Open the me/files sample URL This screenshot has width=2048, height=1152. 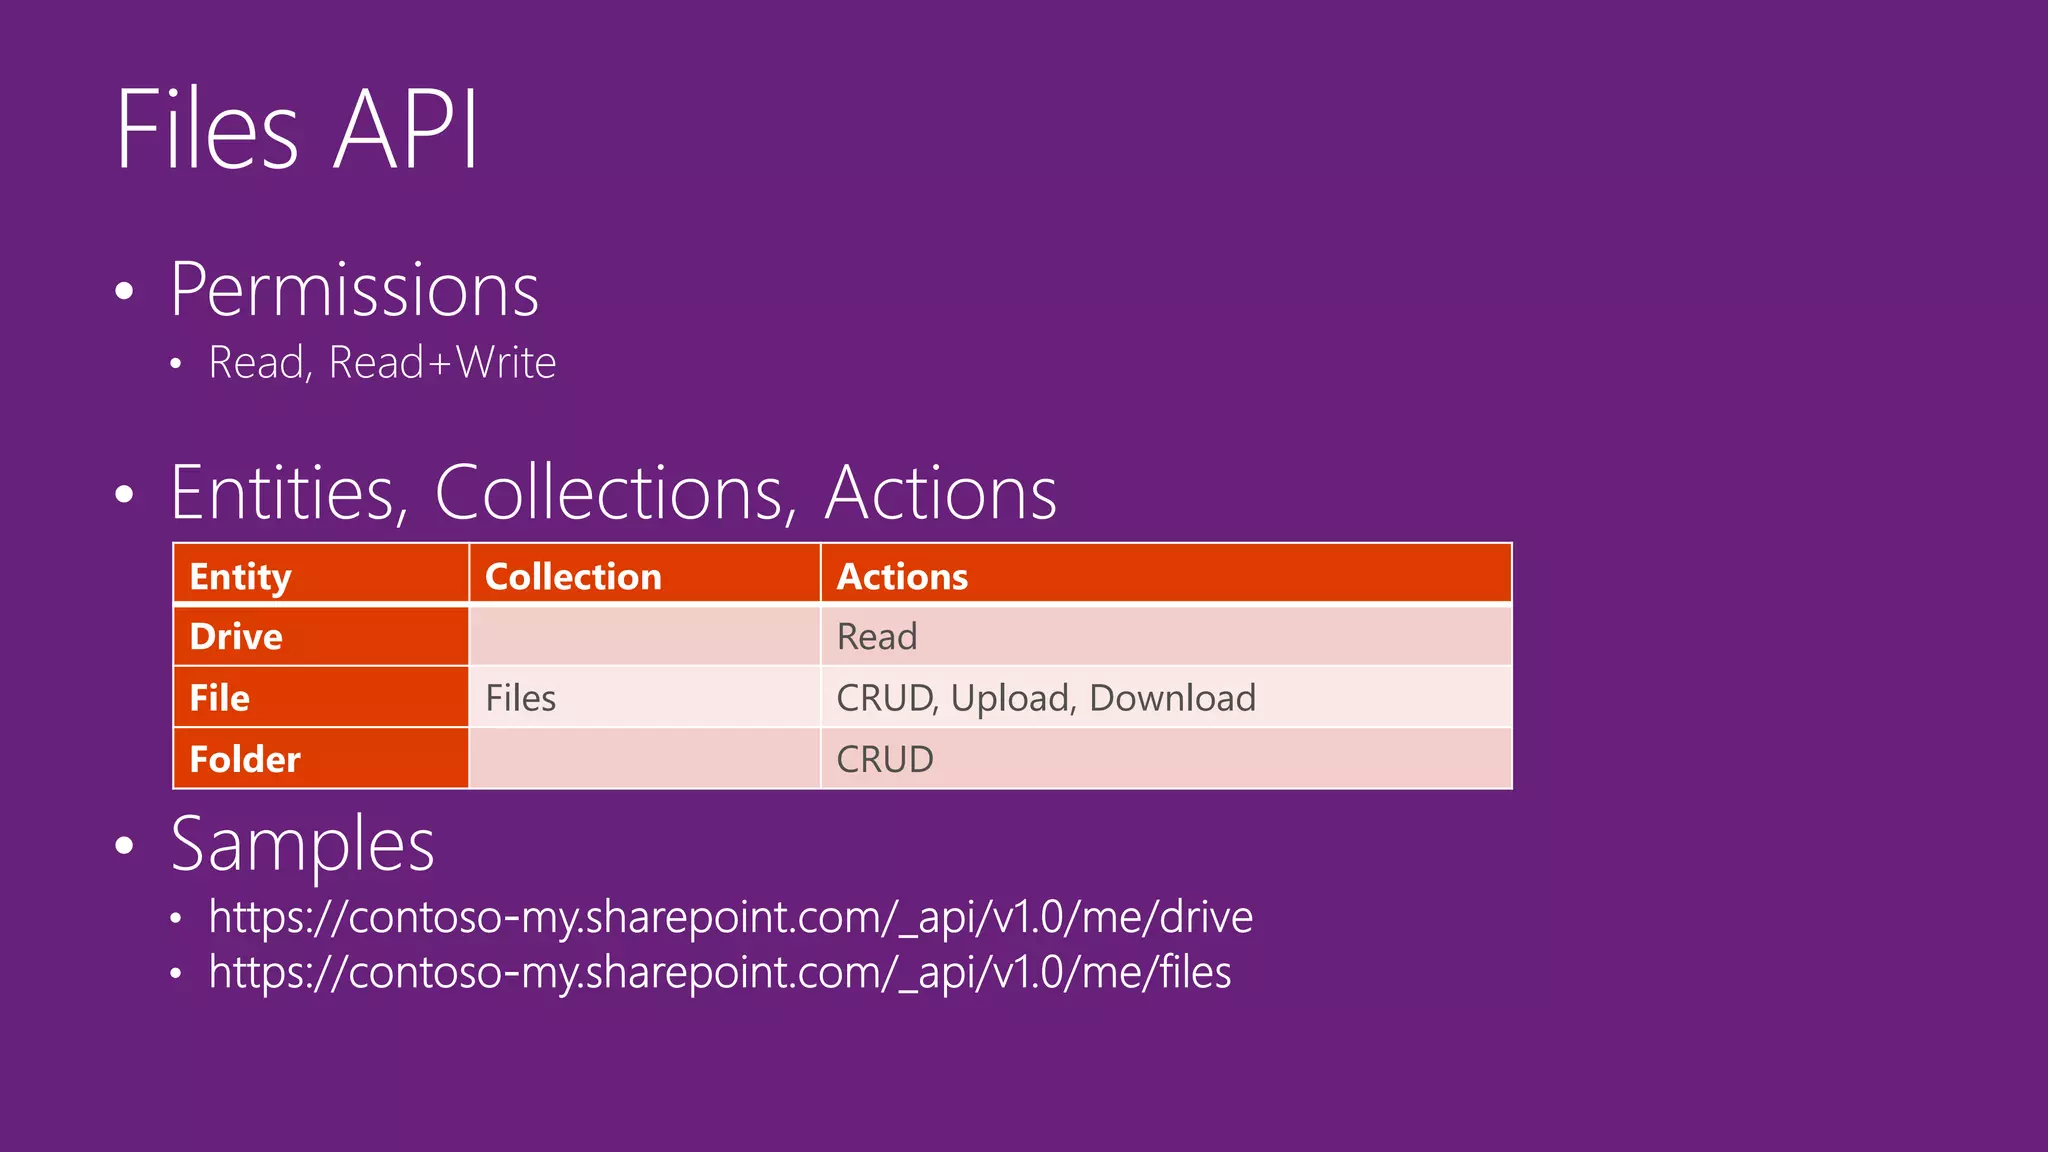click(x=719, y=972)
